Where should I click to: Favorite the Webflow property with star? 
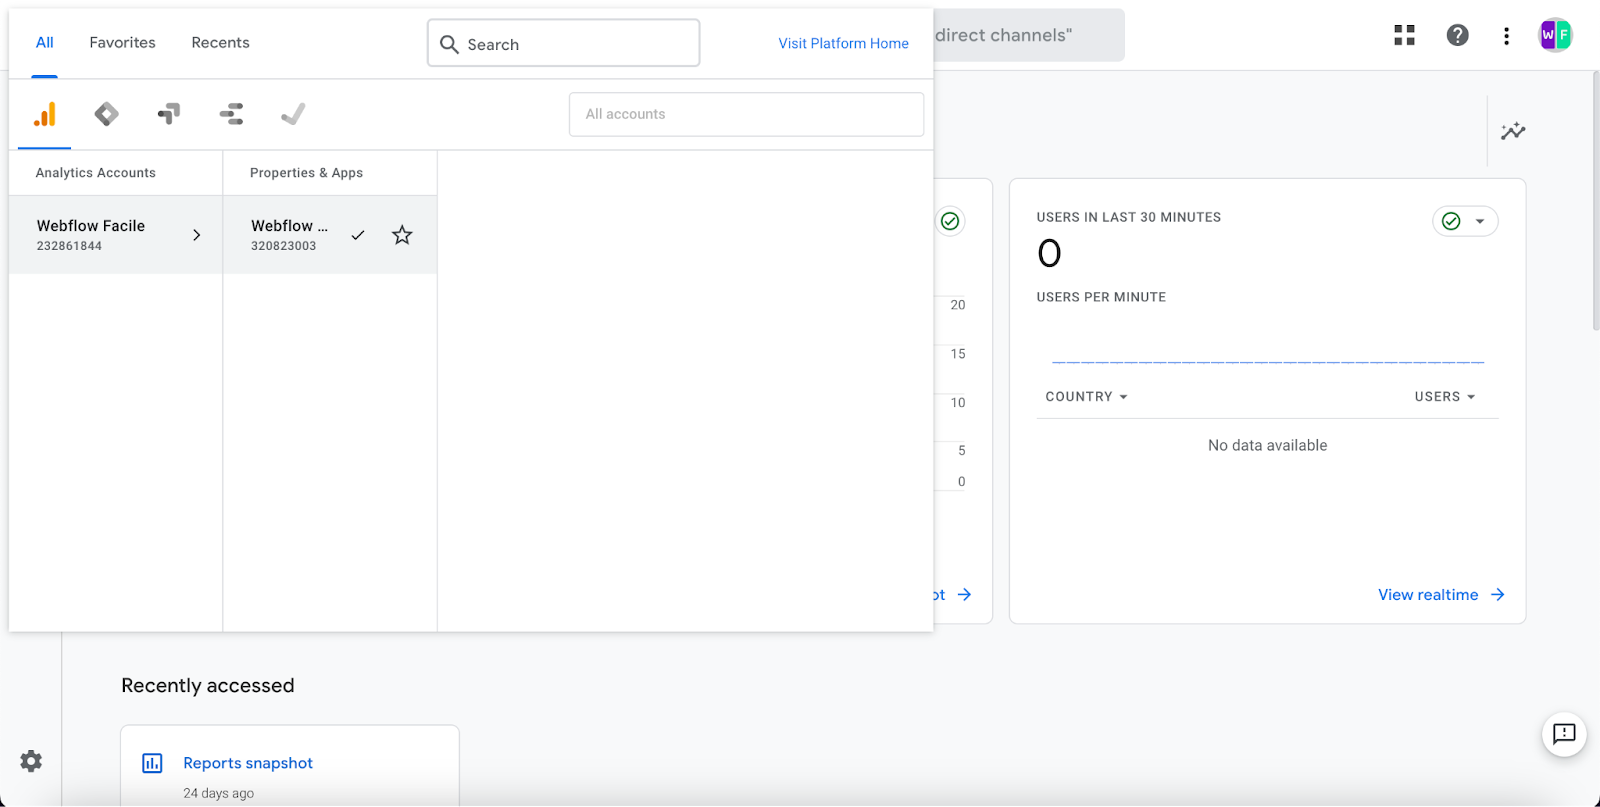(x=402, y=235)
